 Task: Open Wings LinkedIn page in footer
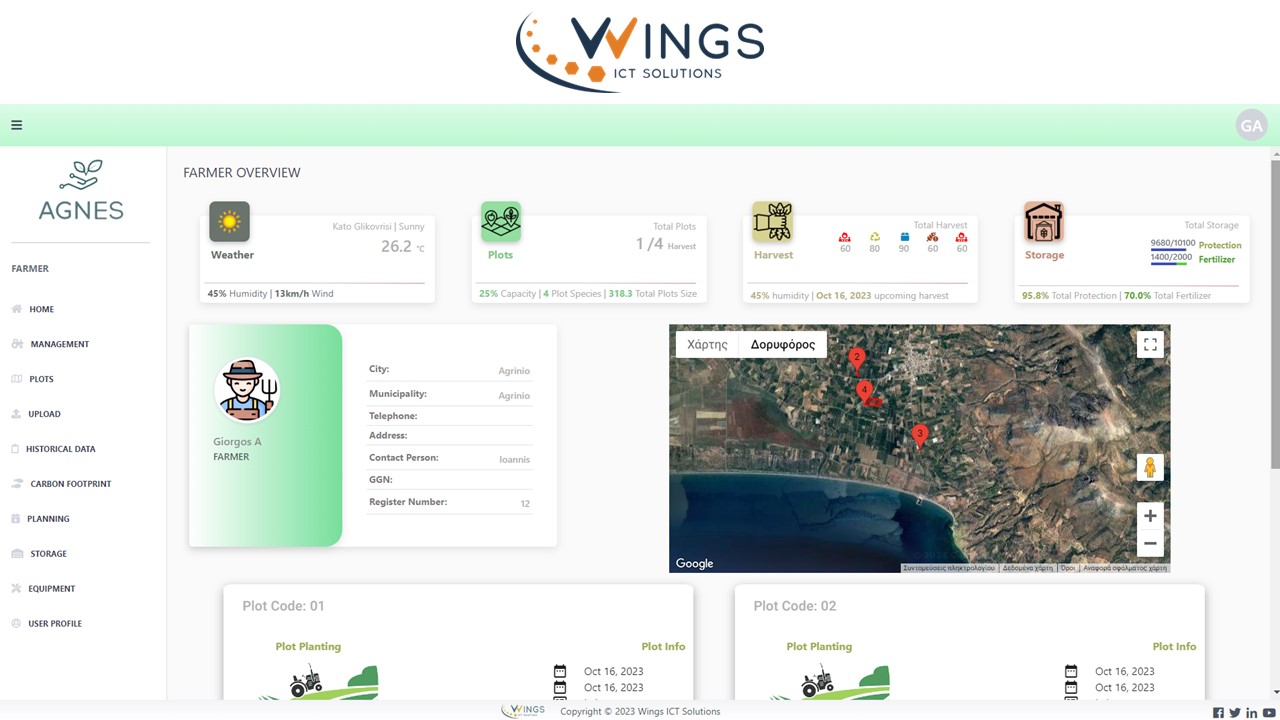[x=1251, y=712]
